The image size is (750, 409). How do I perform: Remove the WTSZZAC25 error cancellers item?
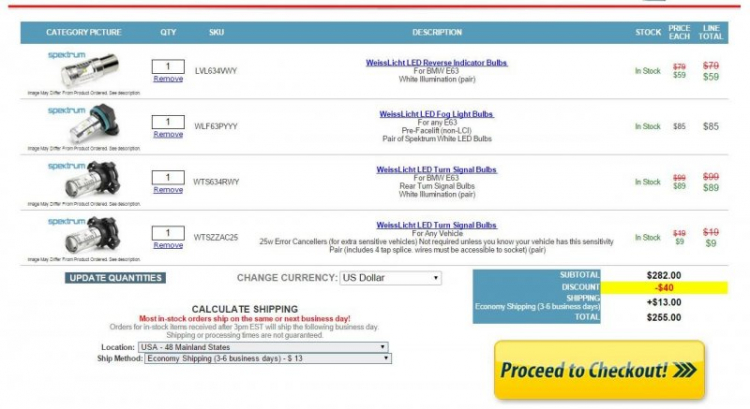pos(168,245)
